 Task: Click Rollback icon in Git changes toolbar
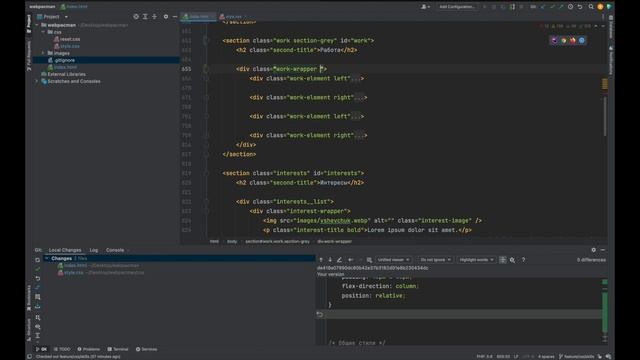click(x=38, y=278)
